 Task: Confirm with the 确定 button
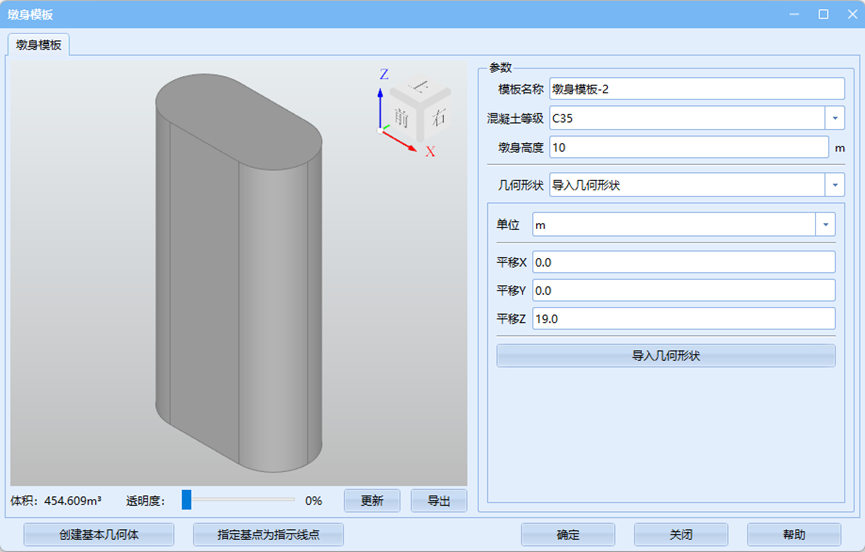pyautogui.click(x=568, y=535)
